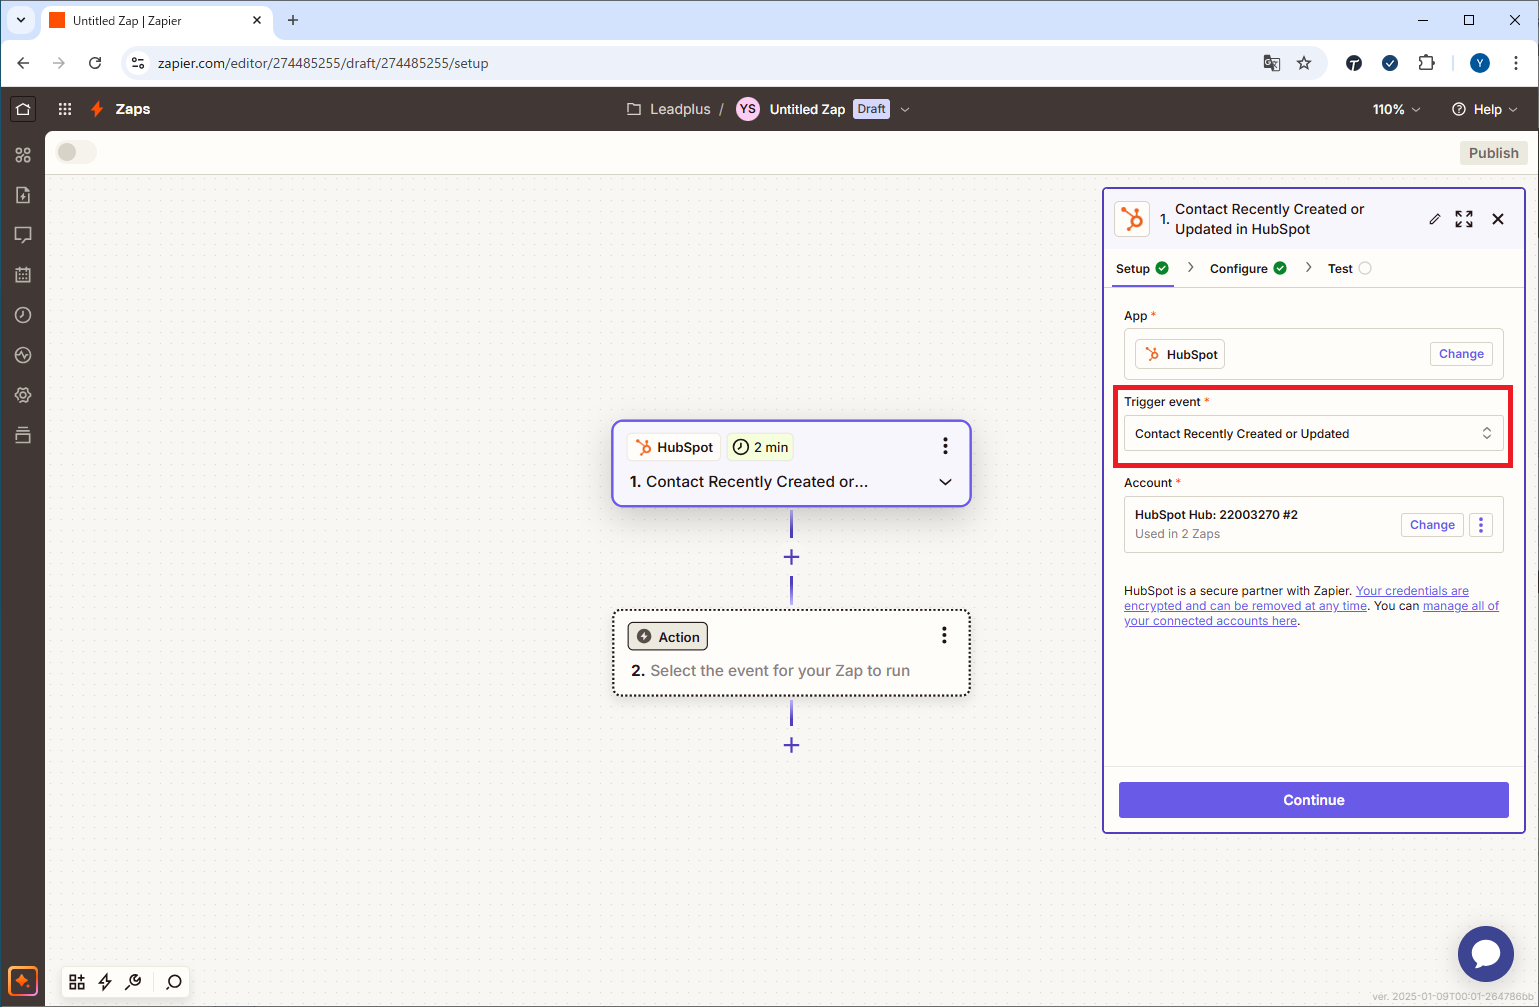This screenshot has height=1007, width=1539.
Task: Switch to the Test tab
Action: click(x=1349, y=268)
